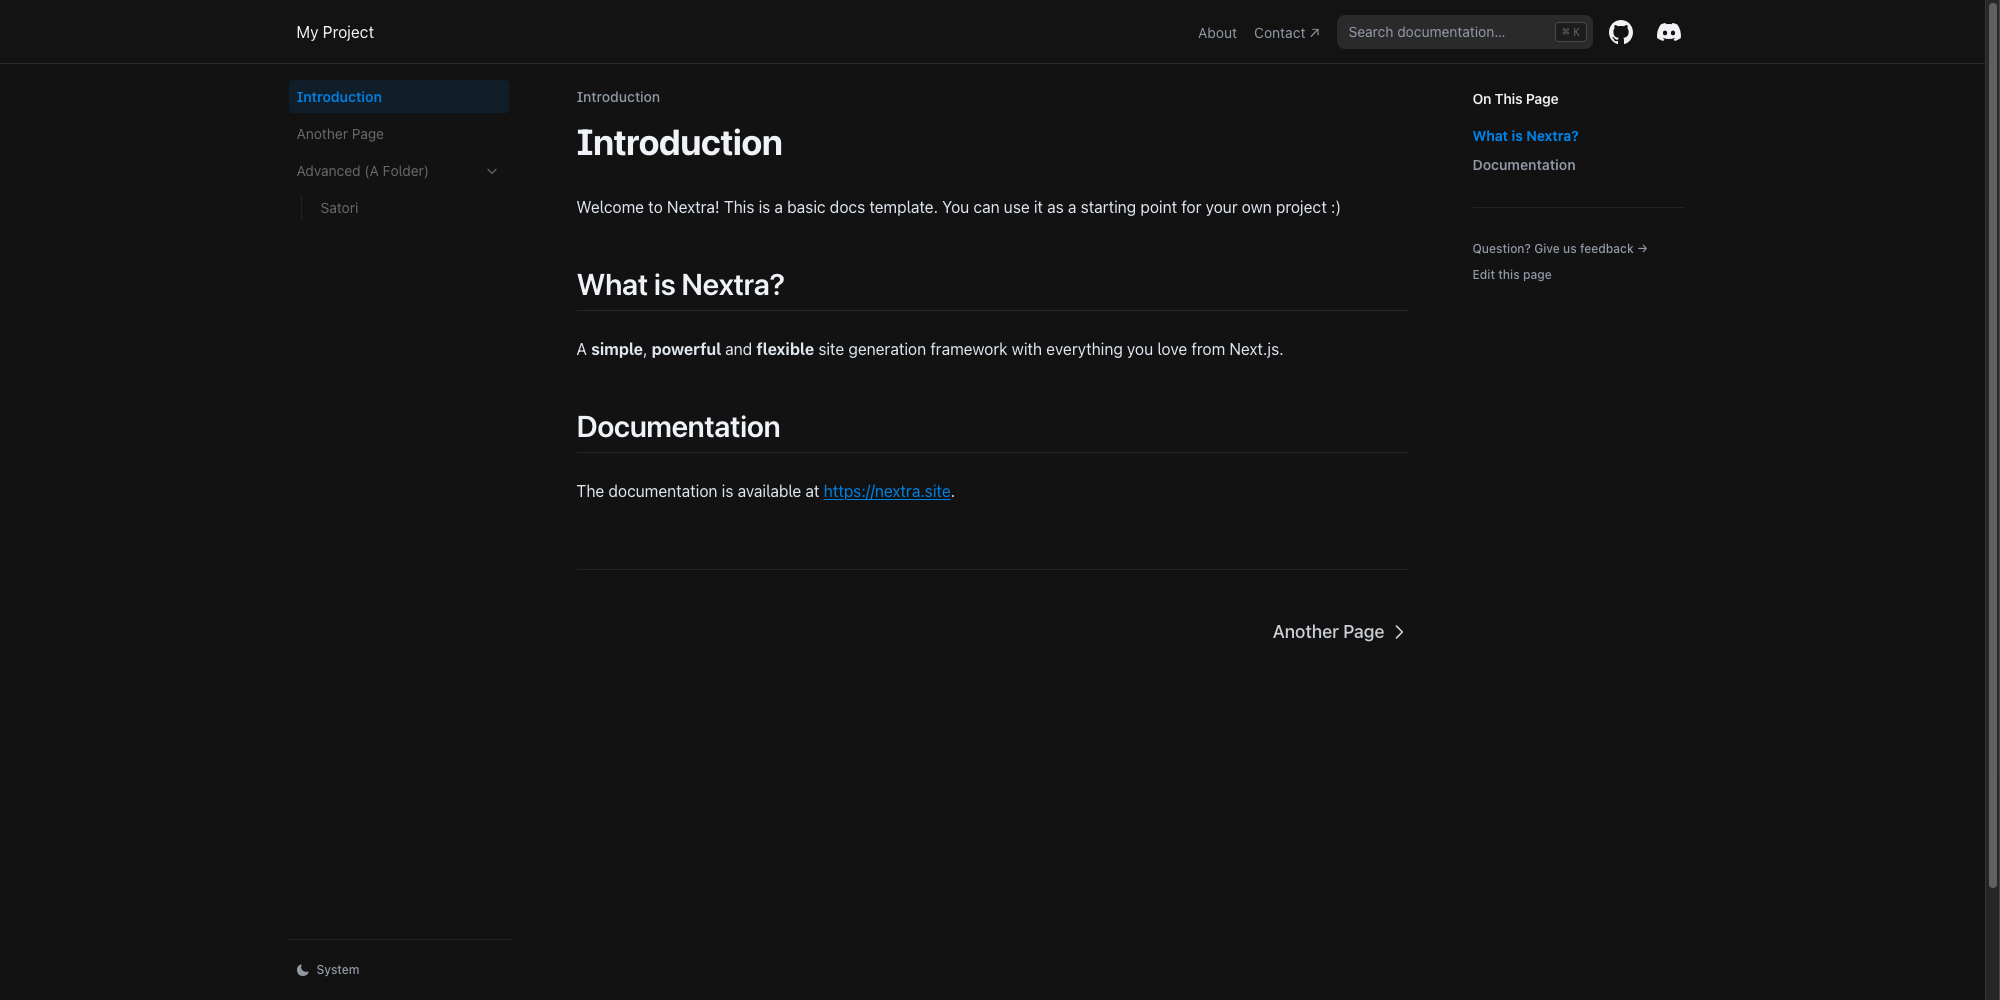Click the ⌘K shortcut badge
Viewport: 2000px width, 1000px height.
1570,32
